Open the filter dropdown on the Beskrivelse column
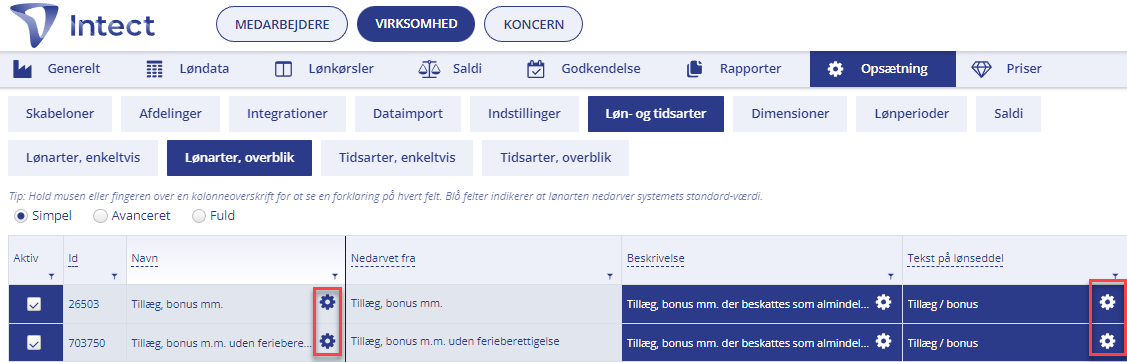The height and width of the screenshot is (362, 1127). (x=891, y=276)
